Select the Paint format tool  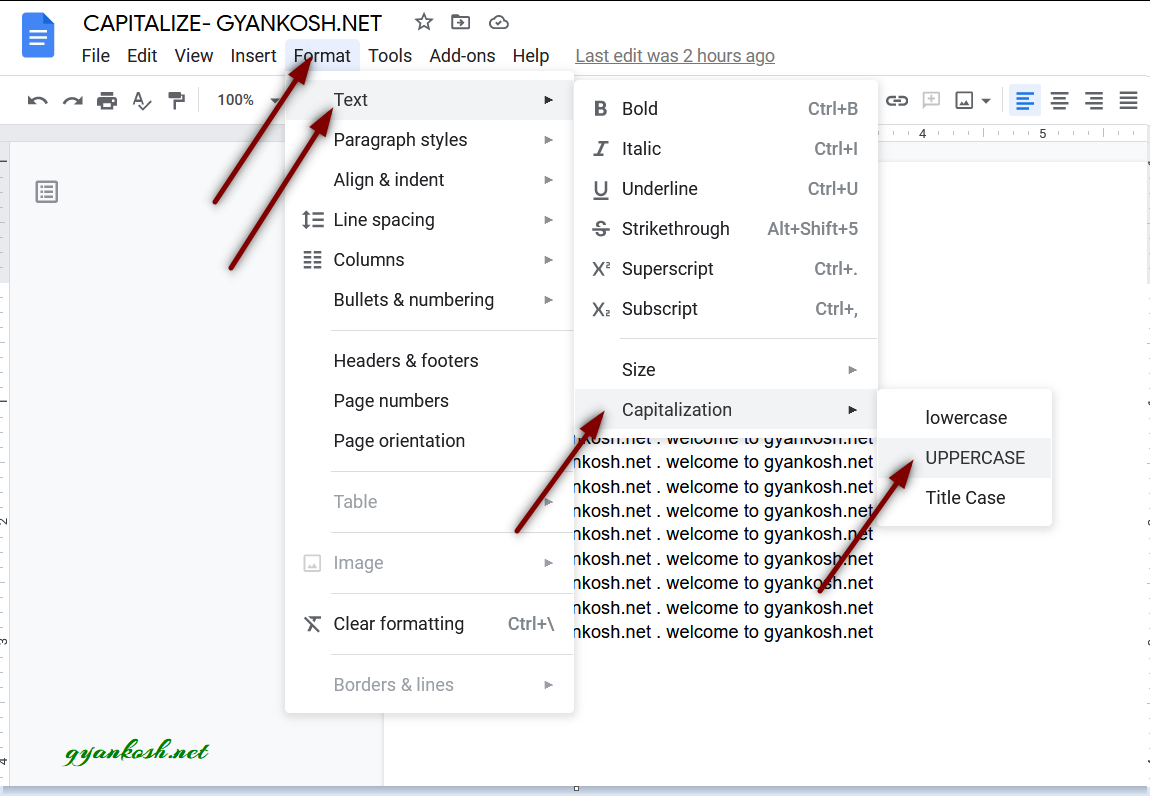tap(177, 99)
